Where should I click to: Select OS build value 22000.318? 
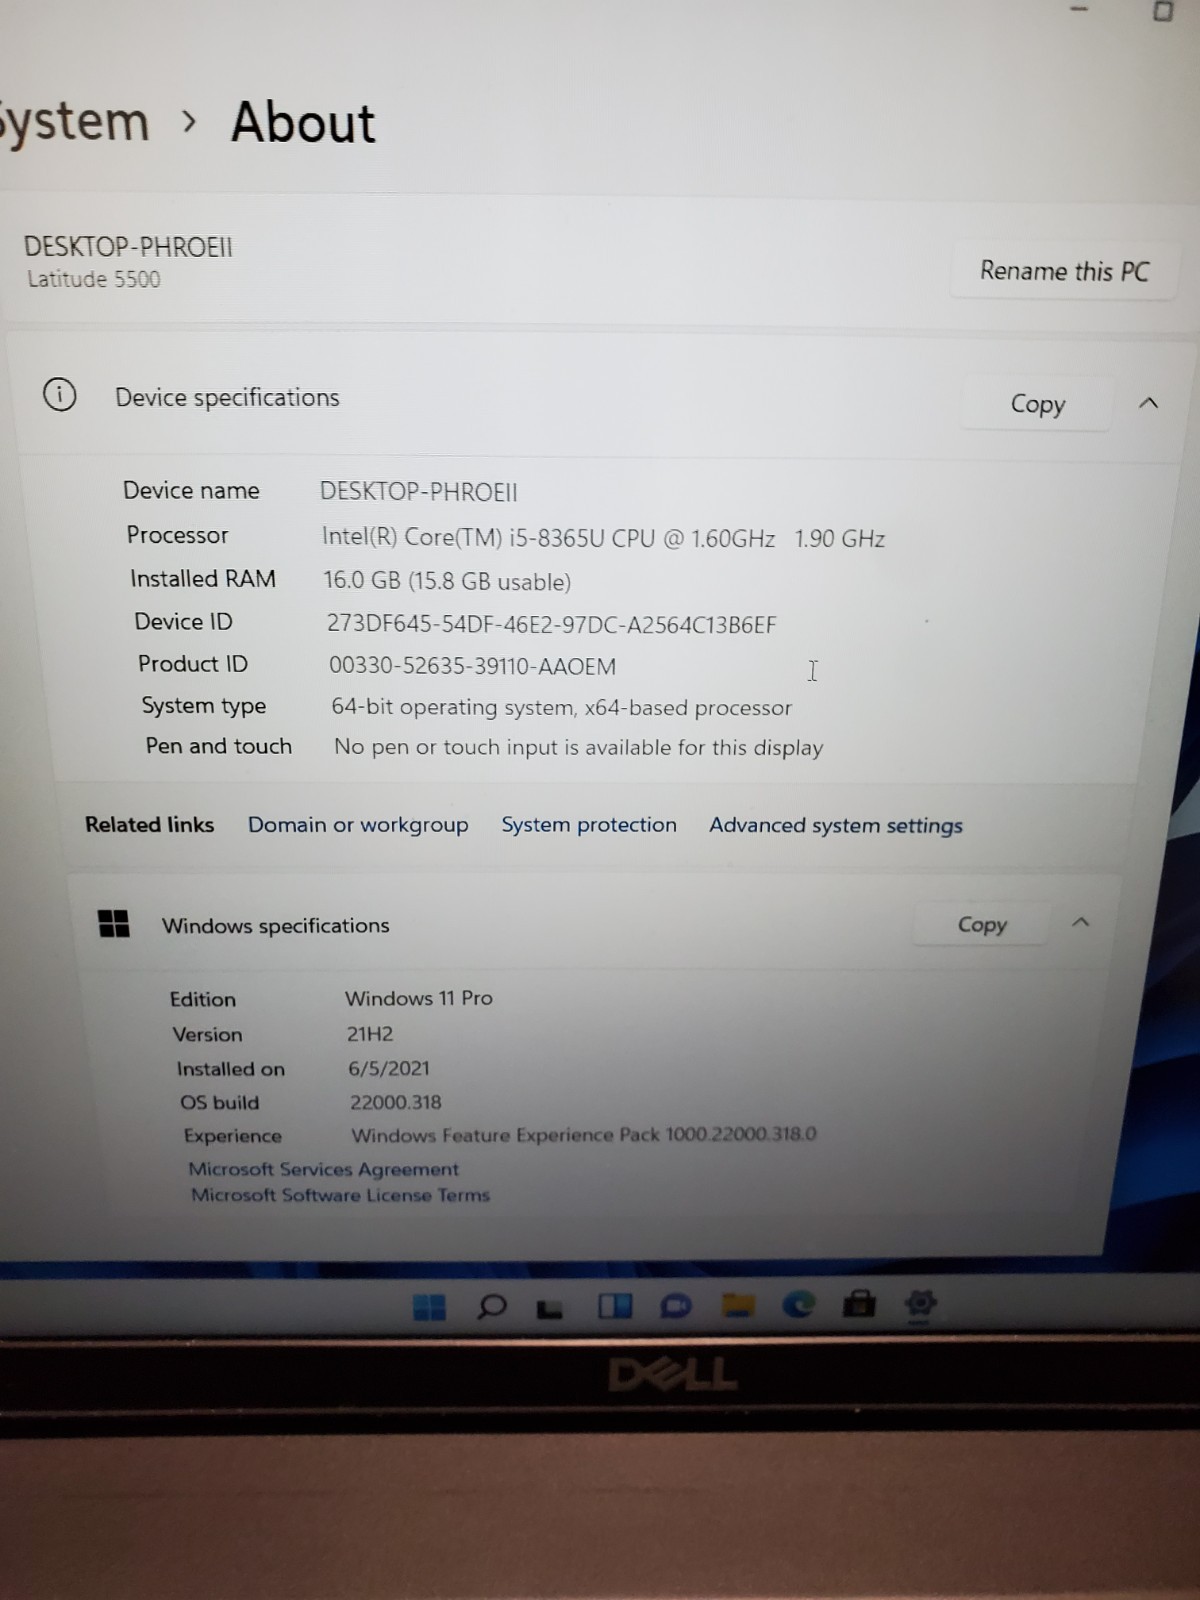click(396, 1102)
